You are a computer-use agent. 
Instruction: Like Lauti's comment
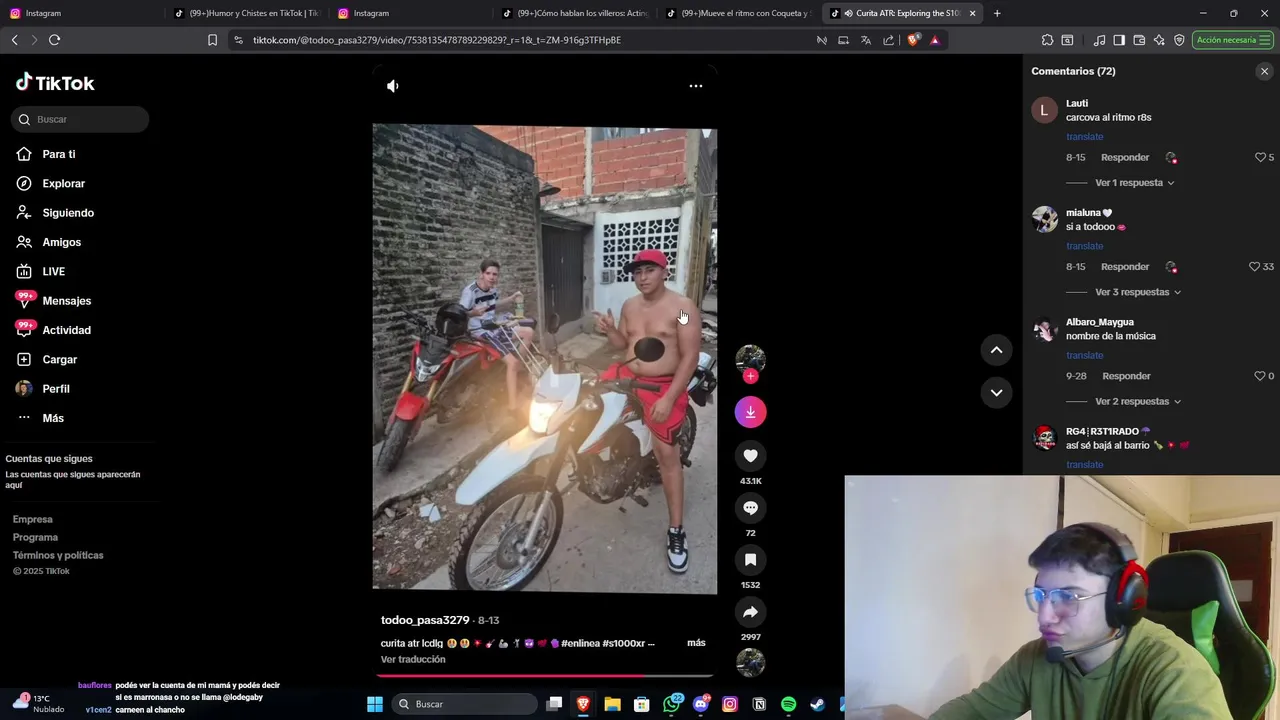tap(1260, 157)
